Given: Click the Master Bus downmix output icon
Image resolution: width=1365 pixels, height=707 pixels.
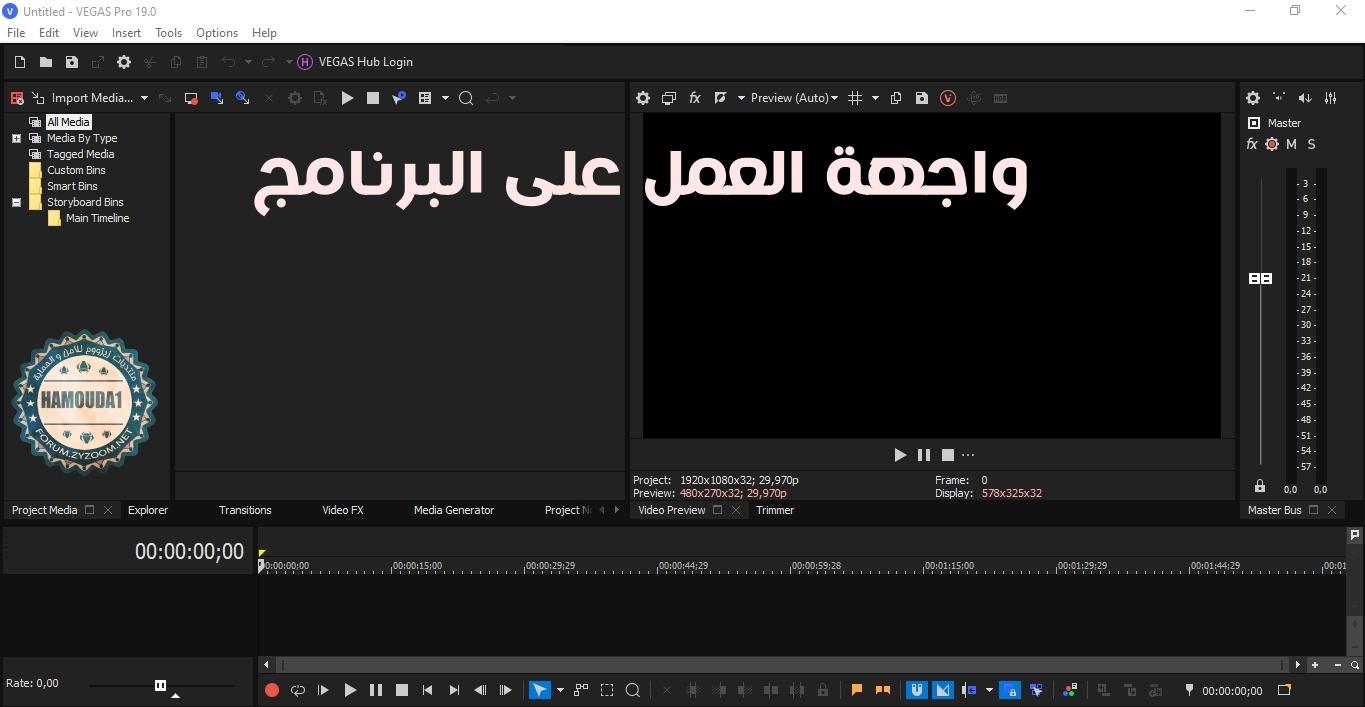Looking at the screenshot, I should pos(1279,98).
